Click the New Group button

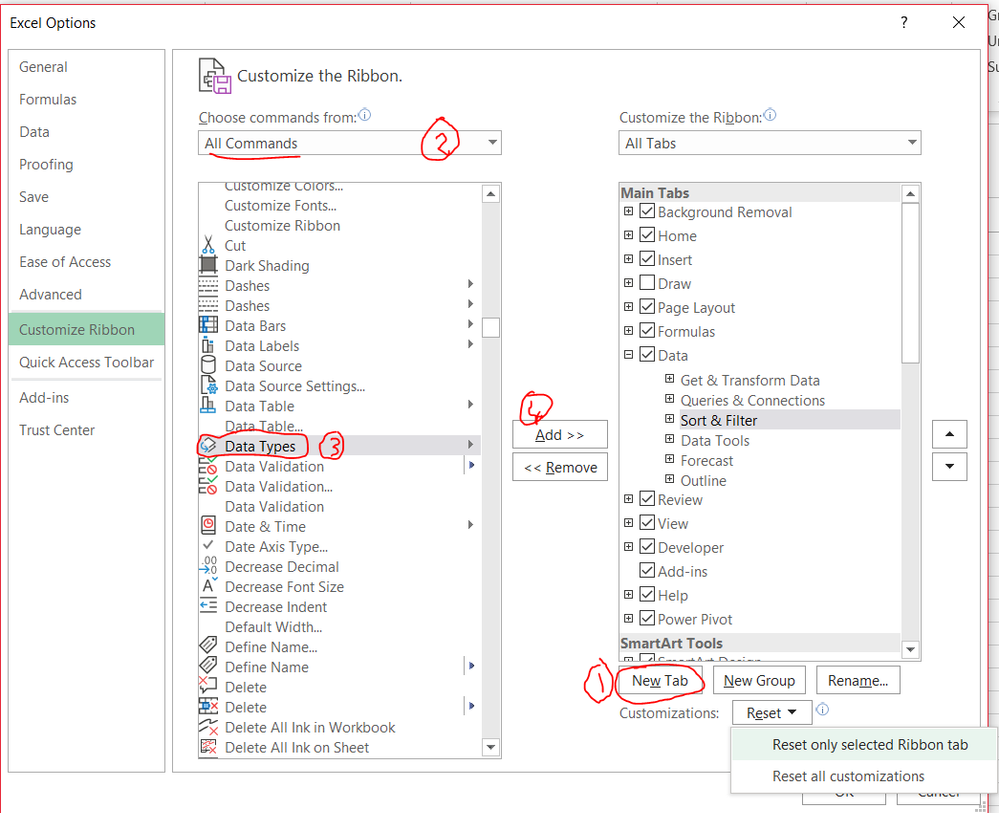coord(759,680)
